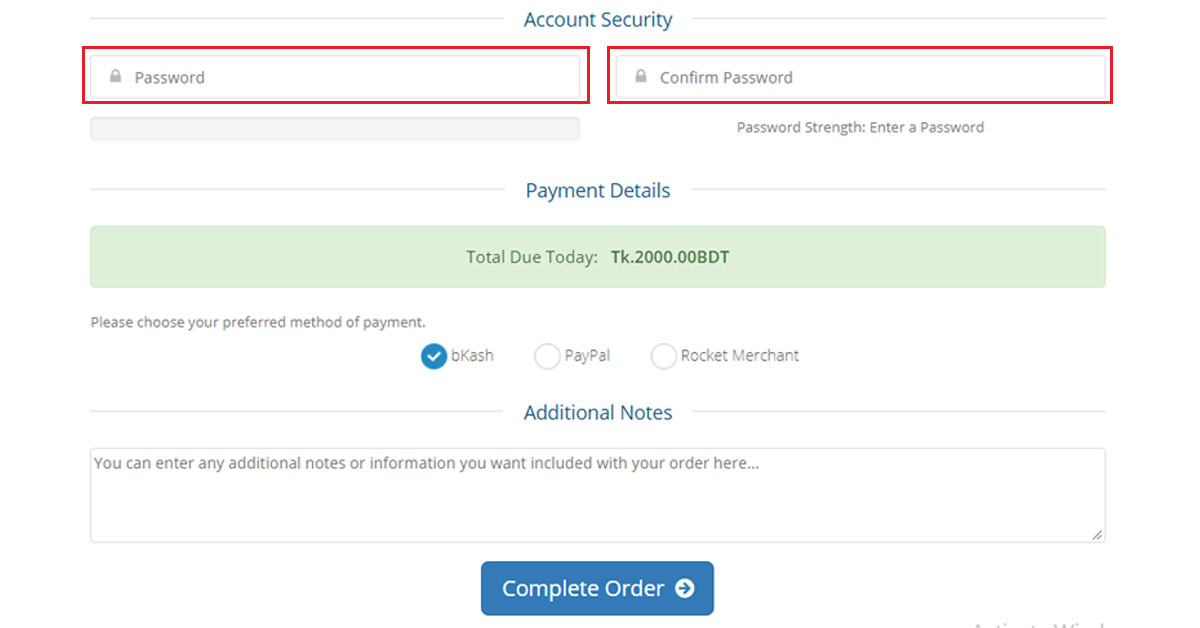This screenshot has width=1200, height=628.
Task: Click the lock icon in the Password field
Action: point(113,76)
